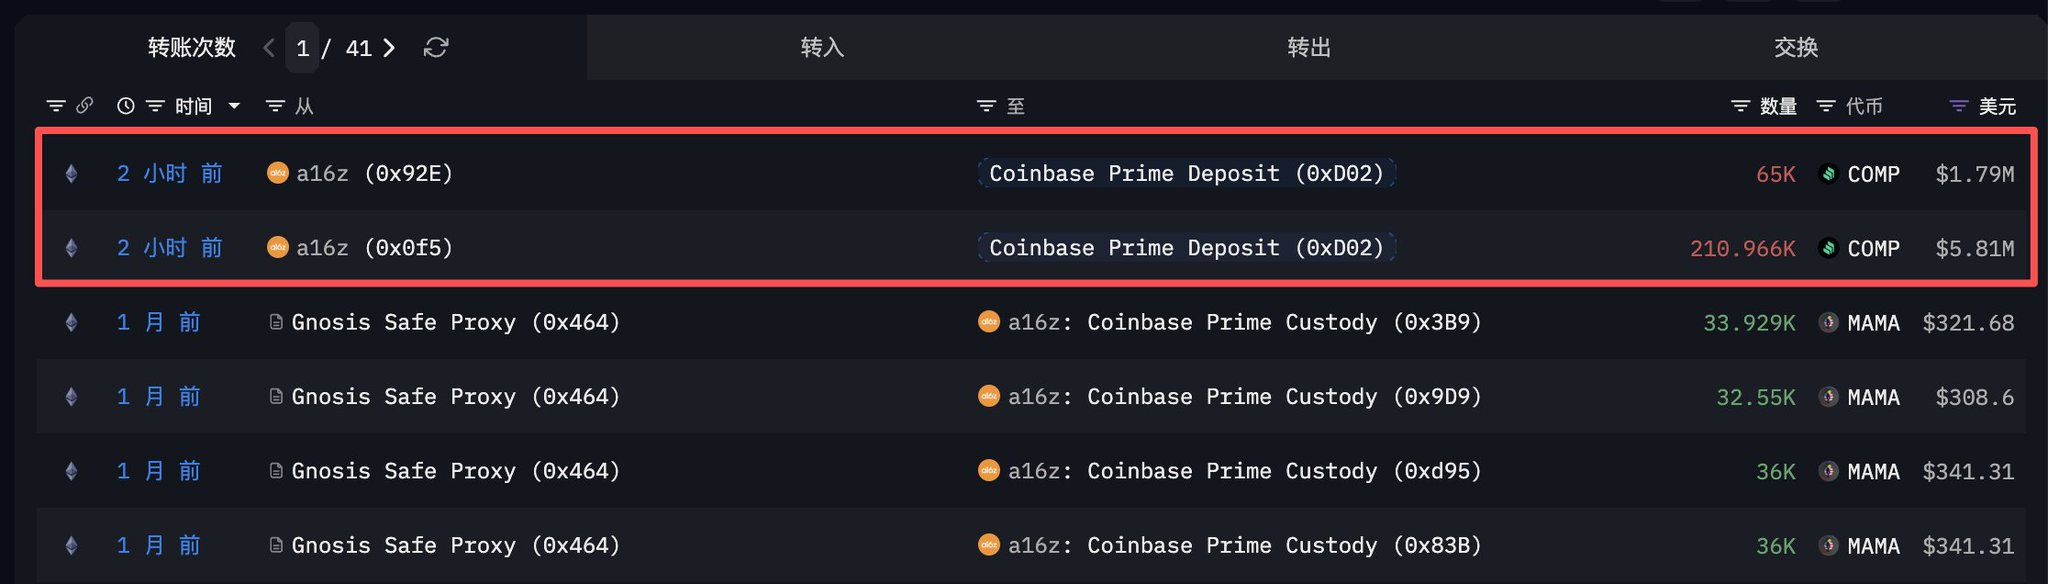Open the 代币 token column filter
The width and height of the screenshot is (2048, 584).
coord(1826,106)
